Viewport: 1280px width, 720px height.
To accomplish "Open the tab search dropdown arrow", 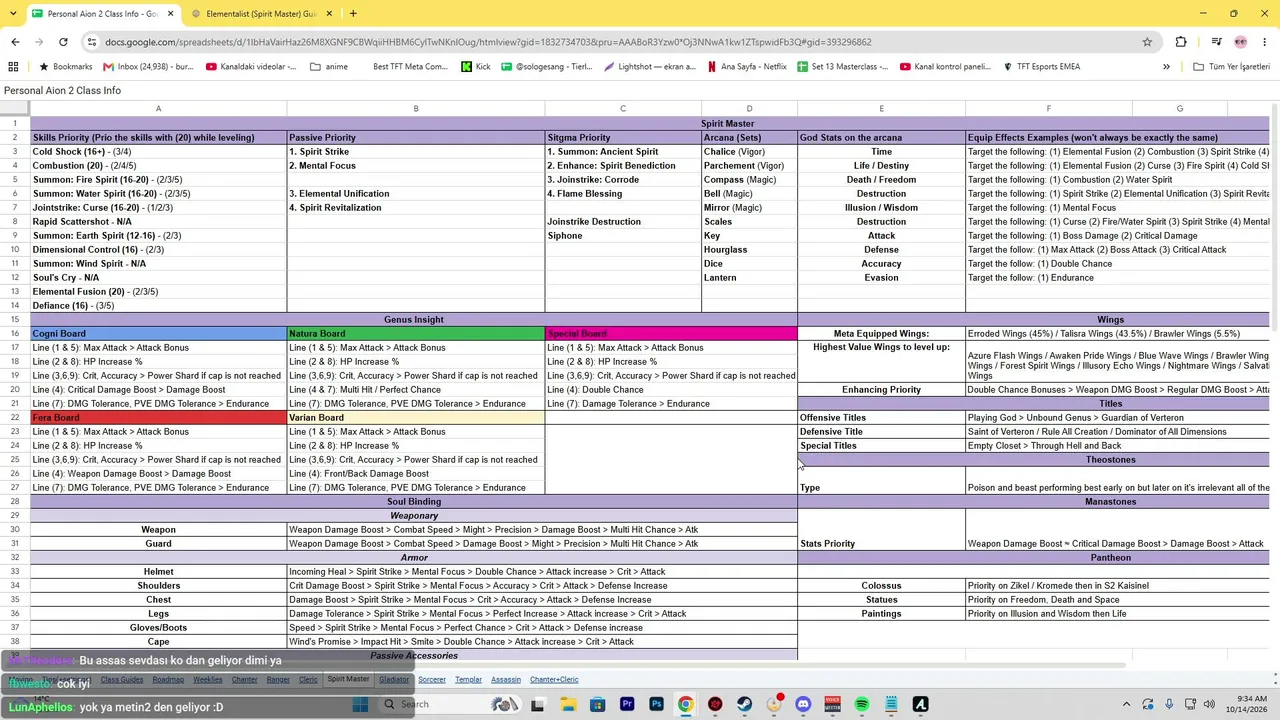I will [15, 13].
